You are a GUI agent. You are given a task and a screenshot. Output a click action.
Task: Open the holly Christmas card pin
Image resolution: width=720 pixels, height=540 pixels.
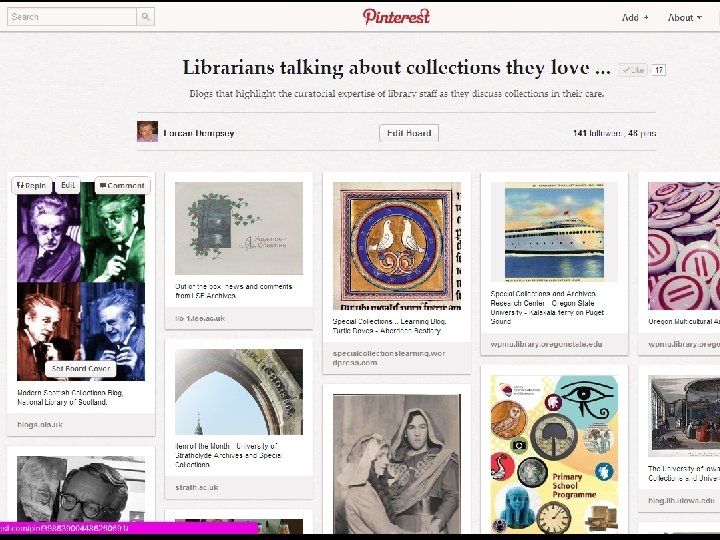click(239, 228)
